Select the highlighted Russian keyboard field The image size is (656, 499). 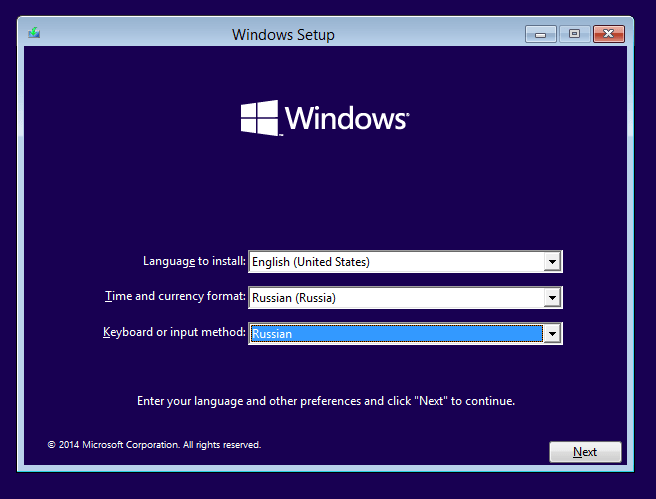(405, 334)
